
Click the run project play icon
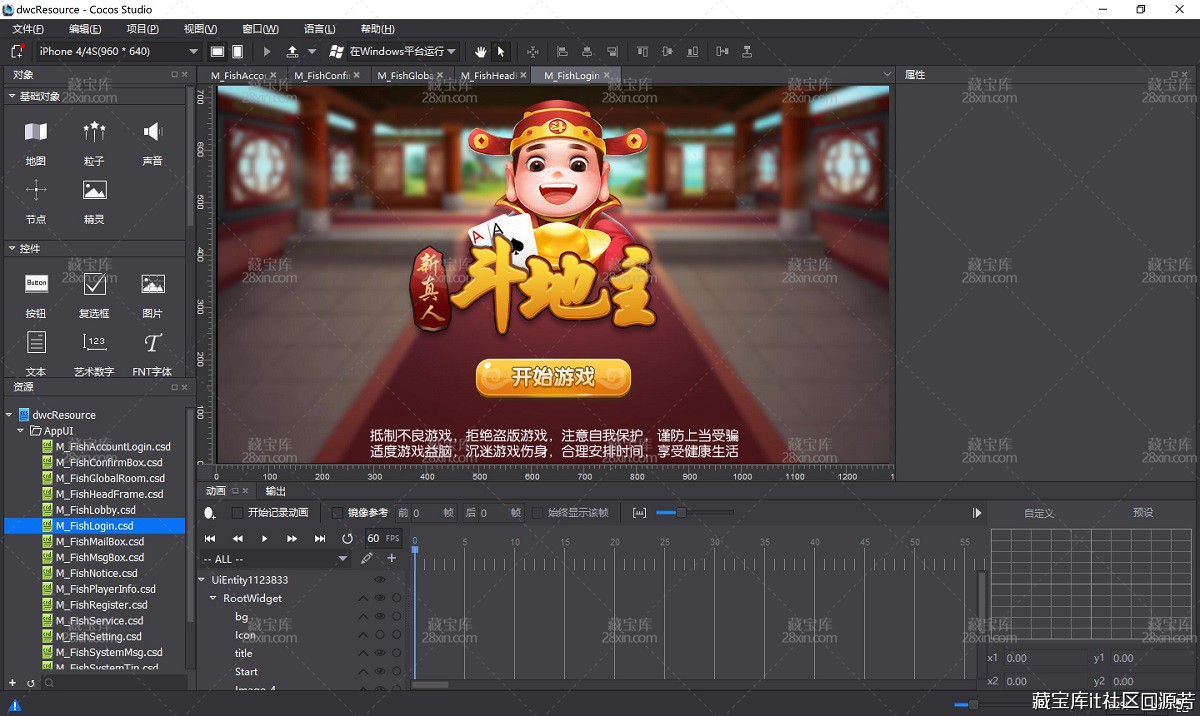tap(267, 51)
